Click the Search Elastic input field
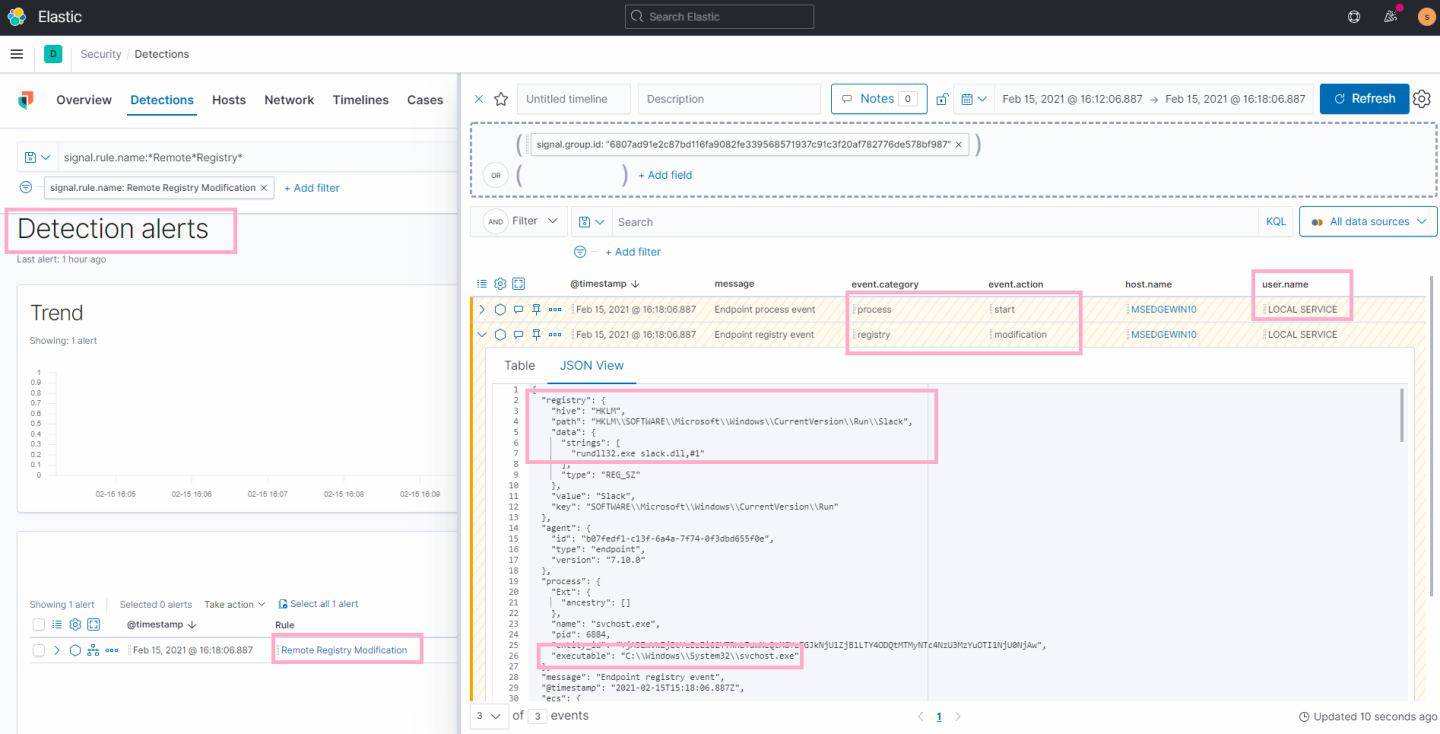The width and height of the screenshot is (1440, 734). (x=719, y=17)
